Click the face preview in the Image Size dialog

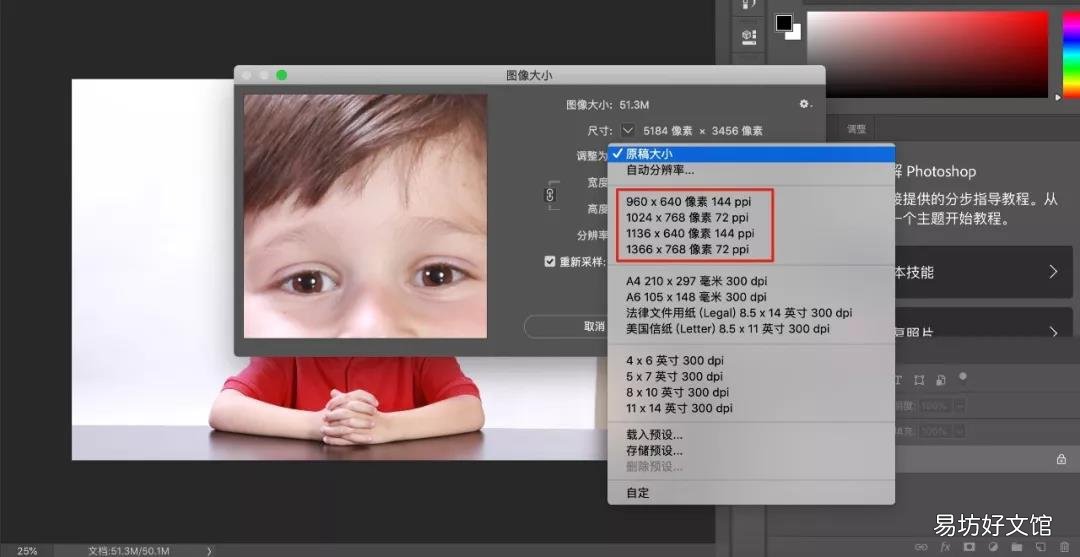tap(365, 216)
